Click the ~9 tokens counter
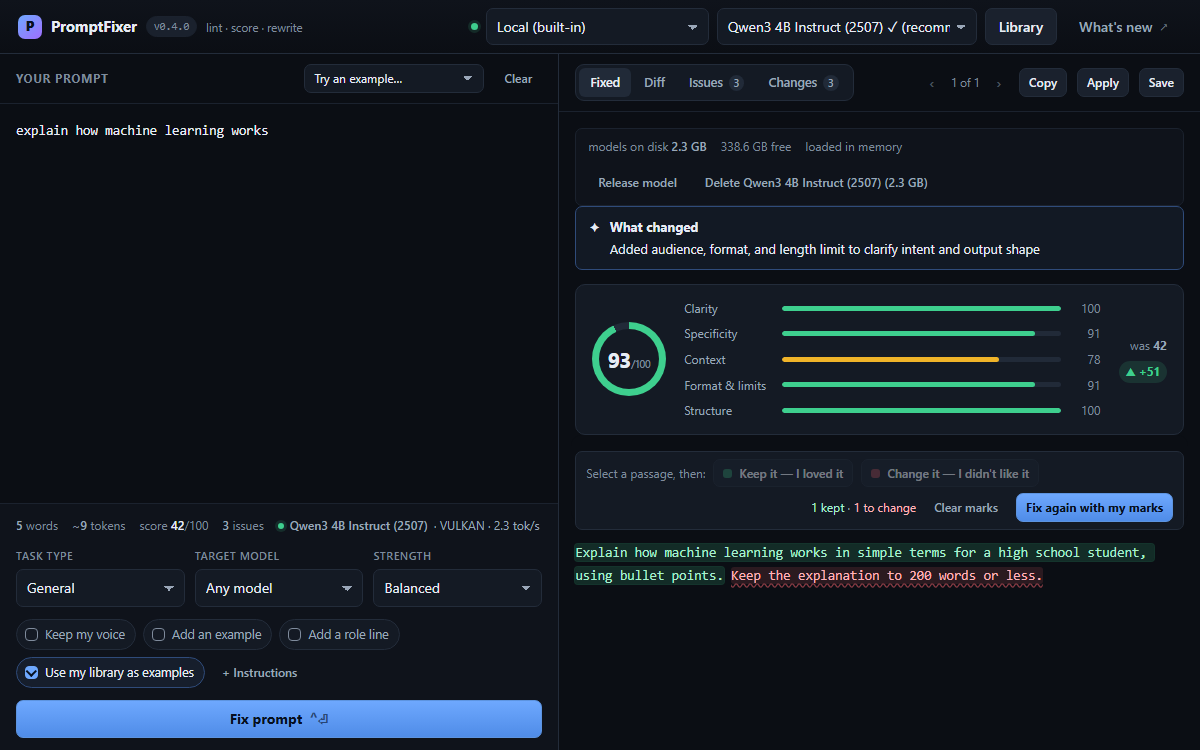The image size is (1200, 750). pyautogui.click(x=99, y=526)
